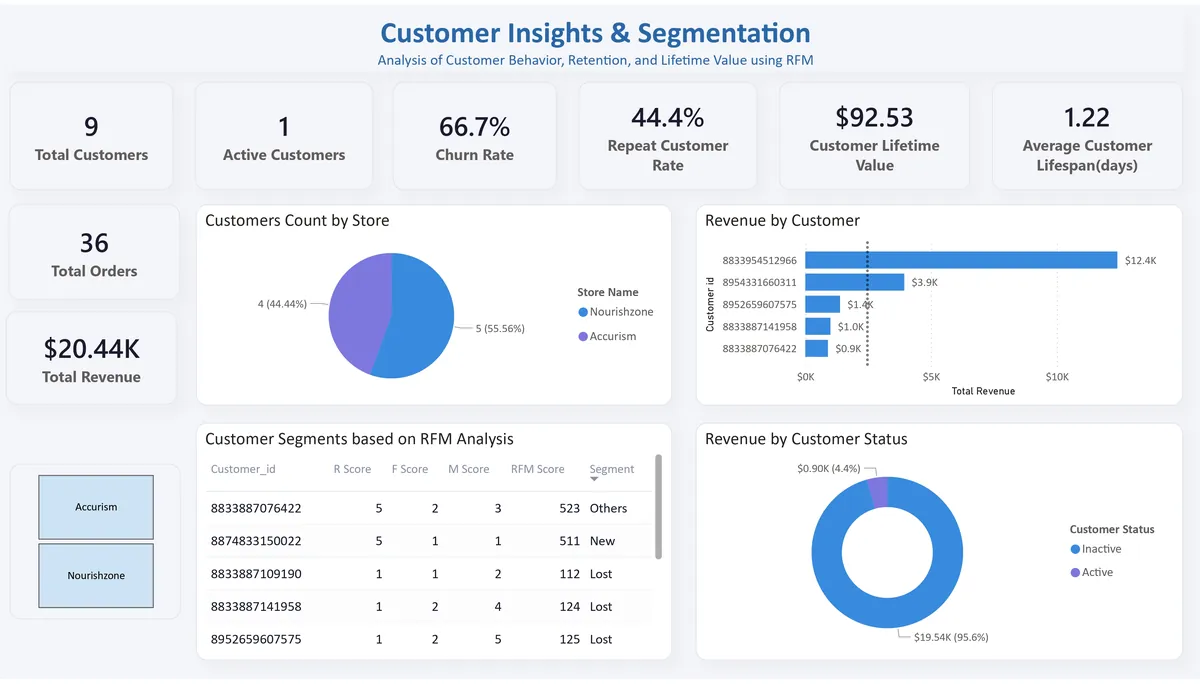The image size is (1200, 684).
Task: Select table row 8833887076422
Action: 430,508
